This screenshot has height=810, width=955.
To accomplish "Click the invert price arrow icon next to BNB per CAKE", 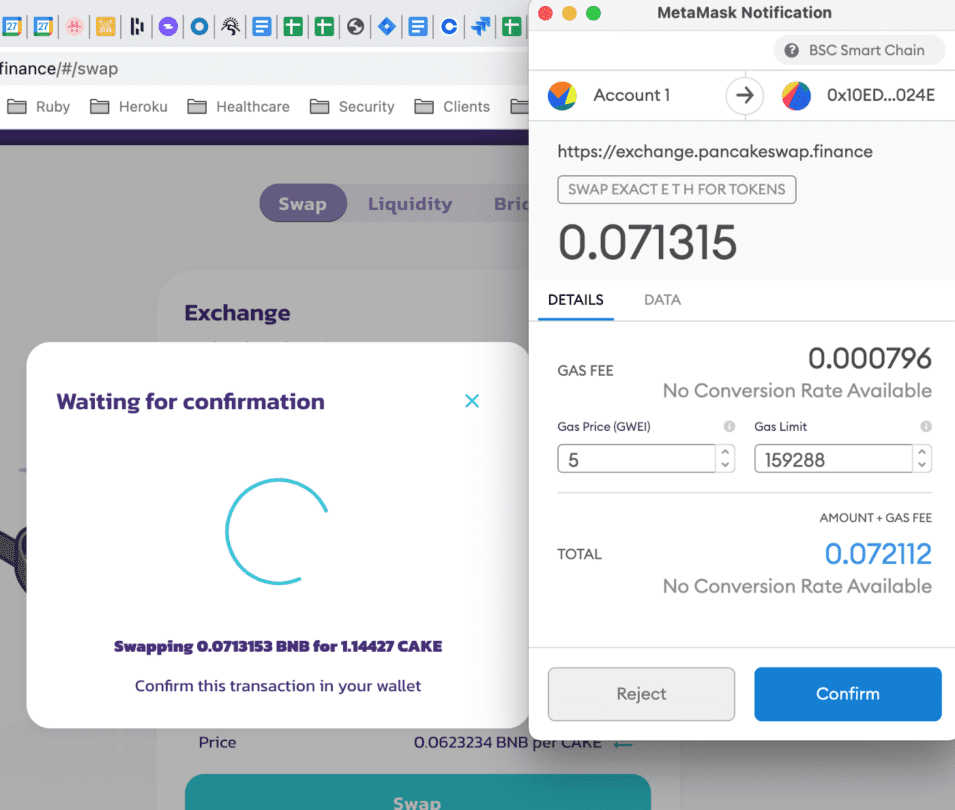I will click(x=622, y=744).
